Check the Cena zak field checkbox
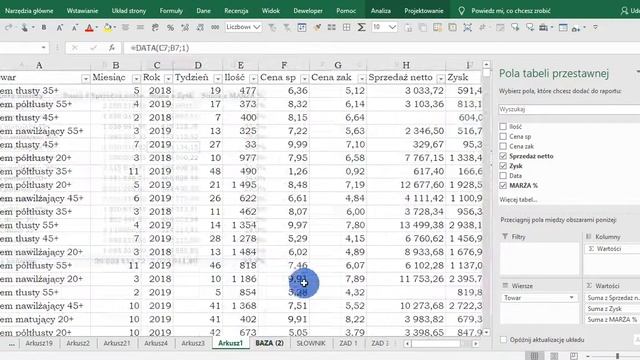640x360 pixels. coord(503,146)
